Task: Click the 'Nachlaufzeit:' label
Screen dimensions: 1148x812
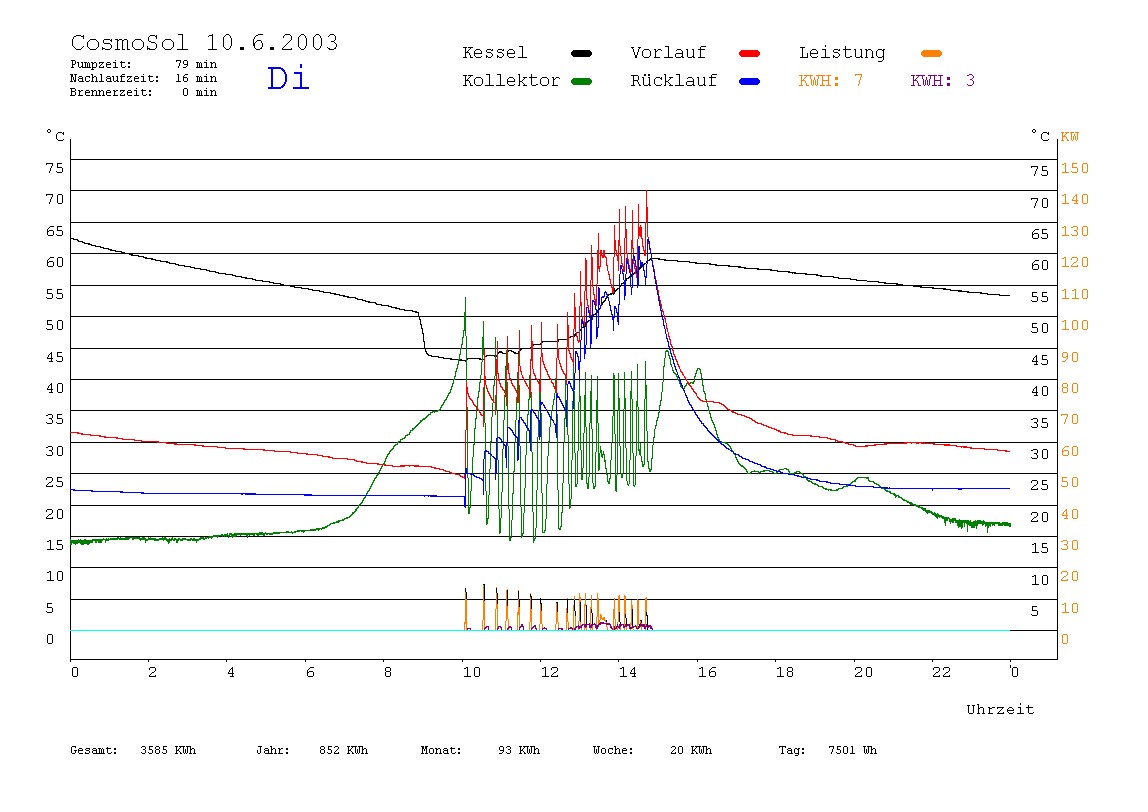Action: 114,78
